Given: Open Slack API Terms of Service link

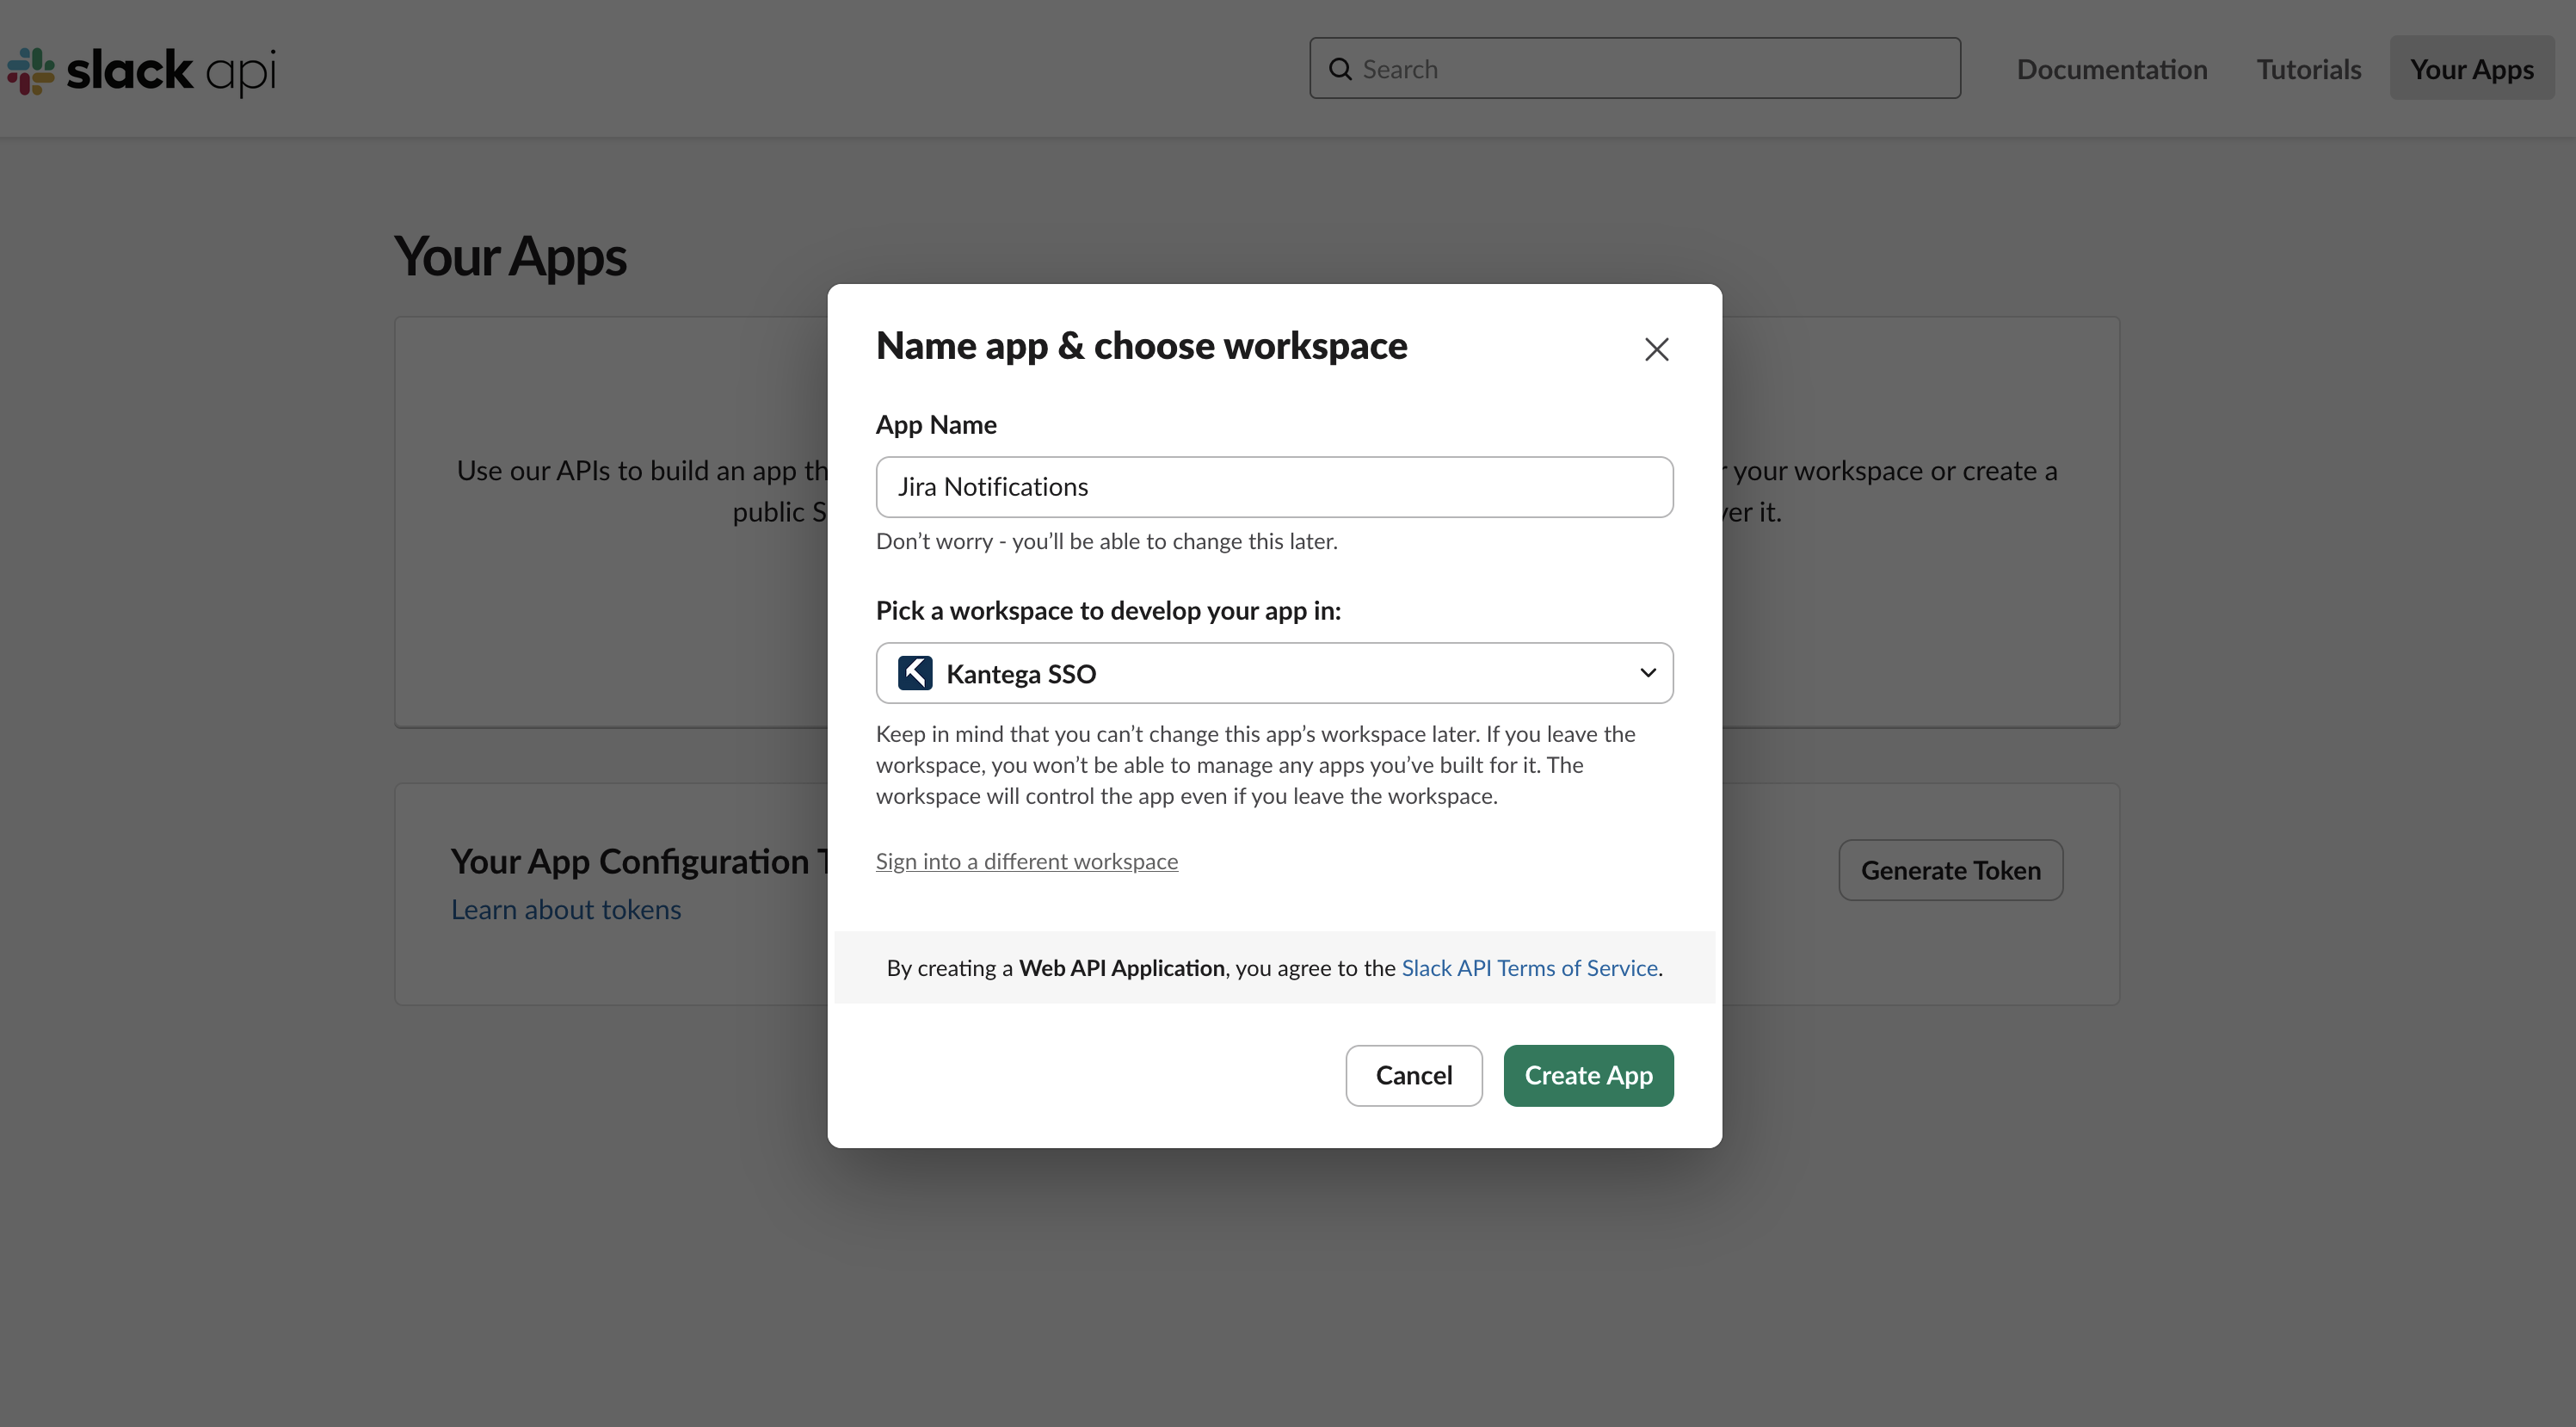Looking at the screenshot, I should tap(1529, 967).
